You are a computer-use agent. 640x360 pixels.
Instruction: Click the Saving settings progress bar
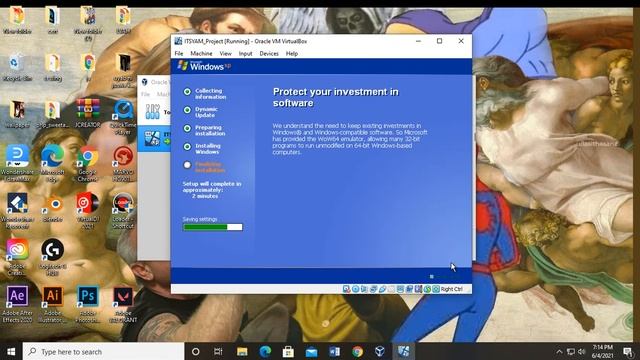pyautogui.click(x=213, y=227)
